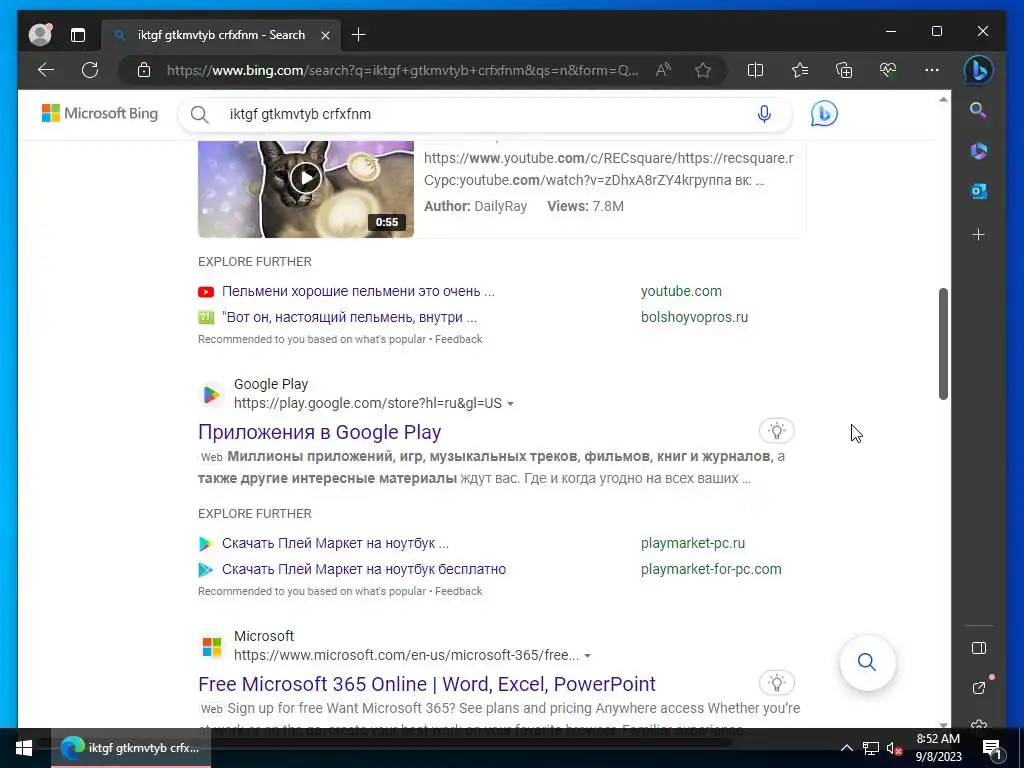The height and width of the screenshot is (768, 1024).
Task: View site information lock icon
Action: coord(144,70)
